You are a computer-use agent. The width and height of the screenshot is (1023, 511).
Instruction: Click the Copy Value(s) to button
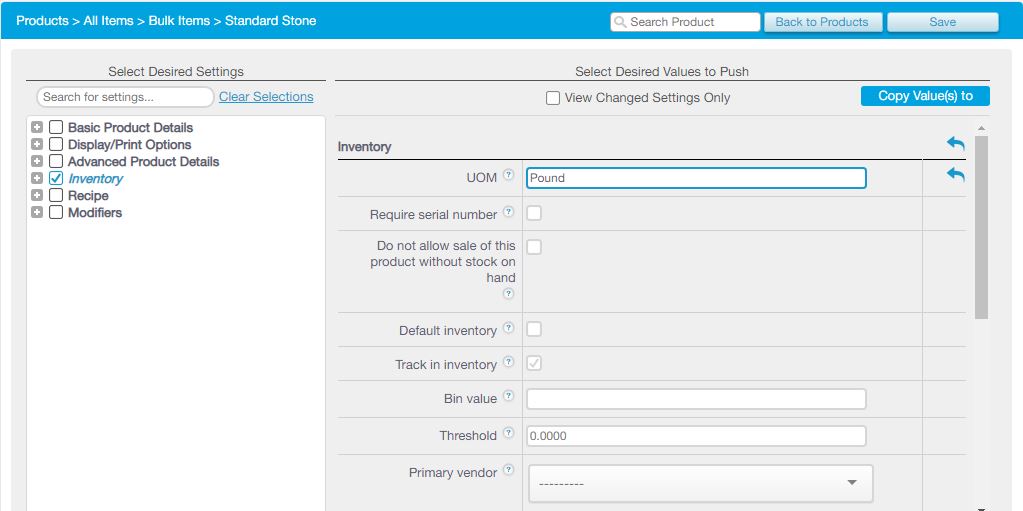point(925,96)
